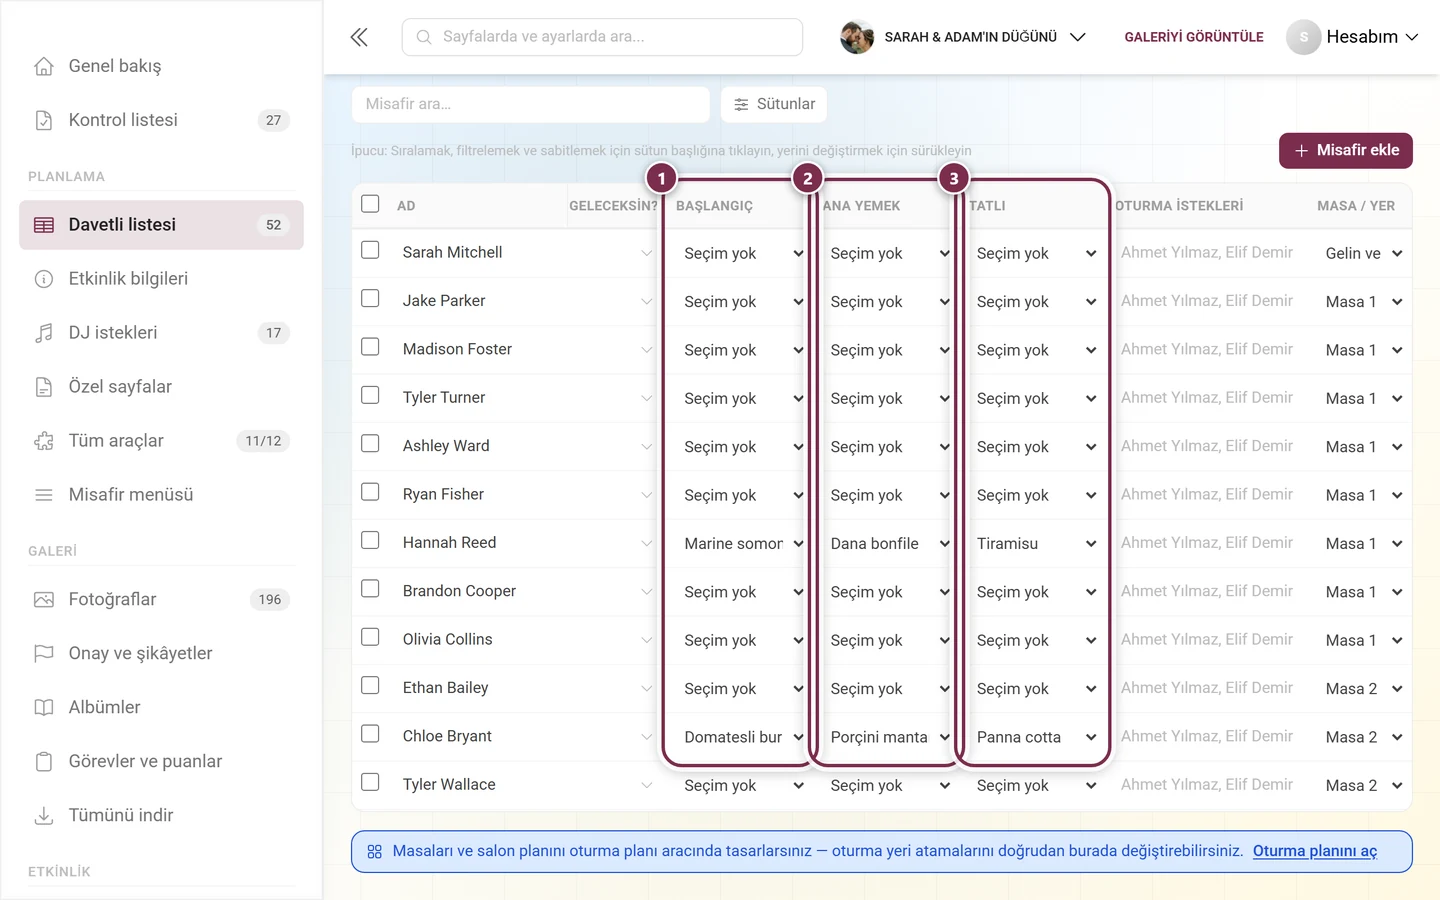Open Sarah Mitchell's Gelin ve table dropdown

1364,254
